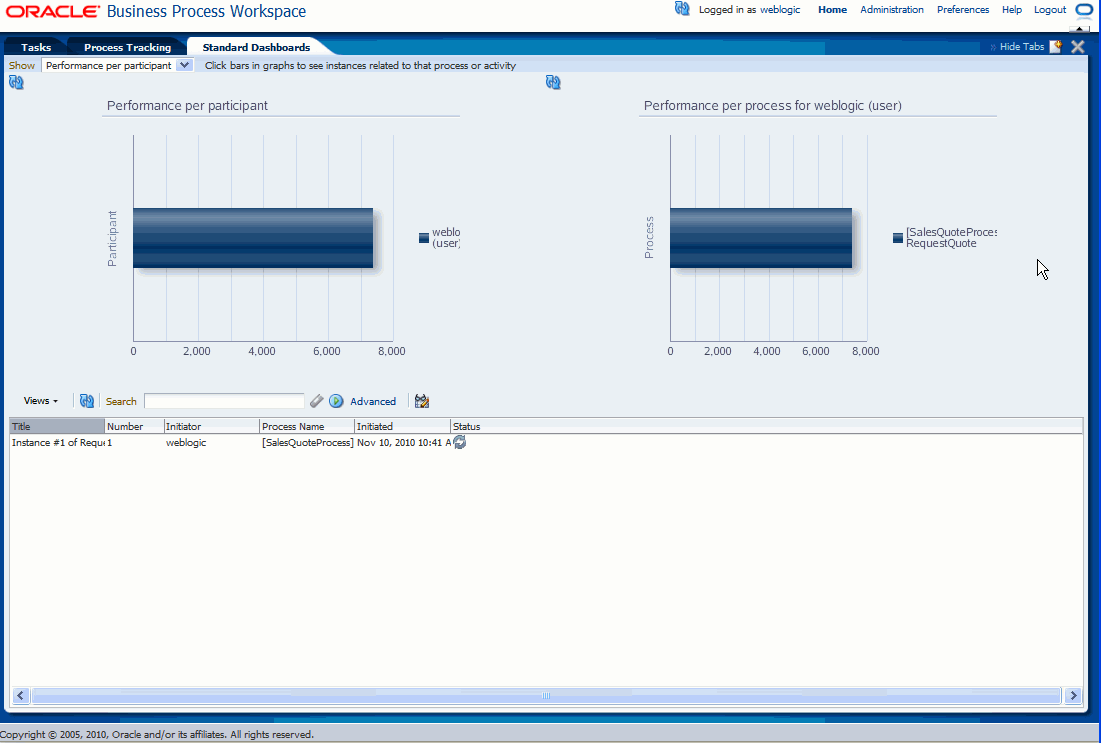The height and width of the screenshot is (743, 1101).
Task: Open the Views menu
Action: 41,401
